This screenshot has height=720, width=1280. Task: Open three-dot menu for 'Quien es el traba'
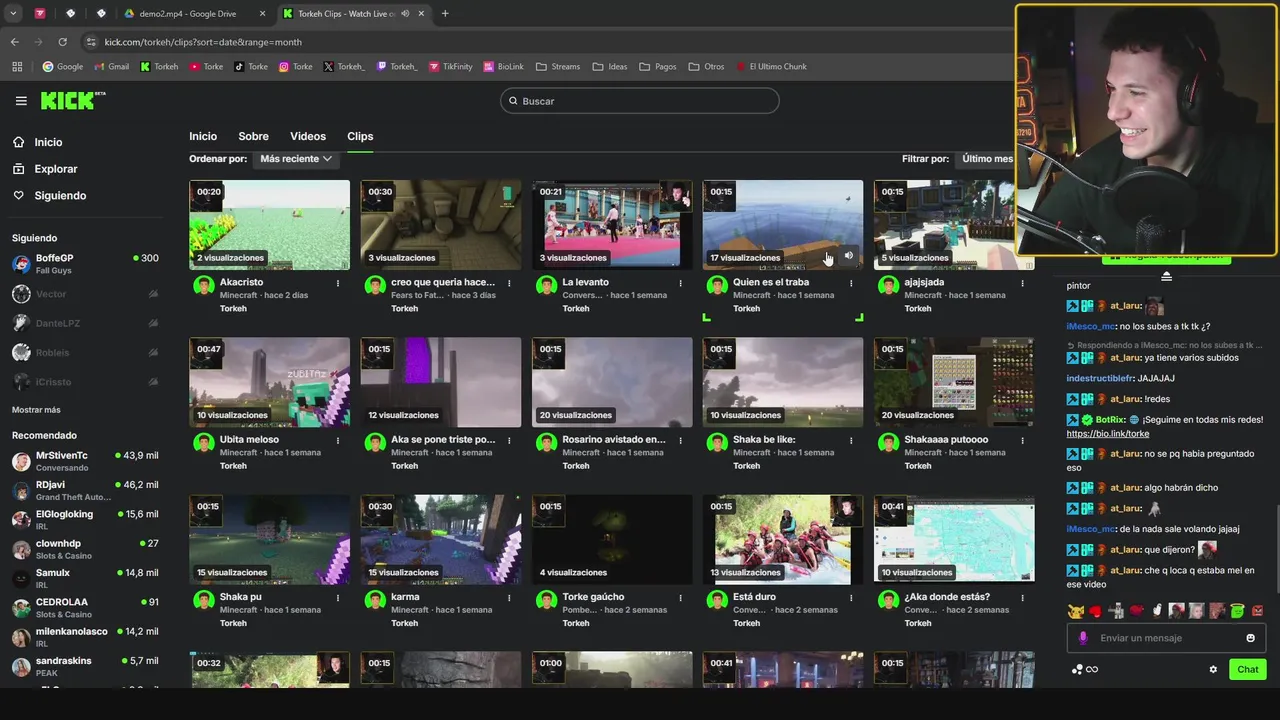point(851,283)
